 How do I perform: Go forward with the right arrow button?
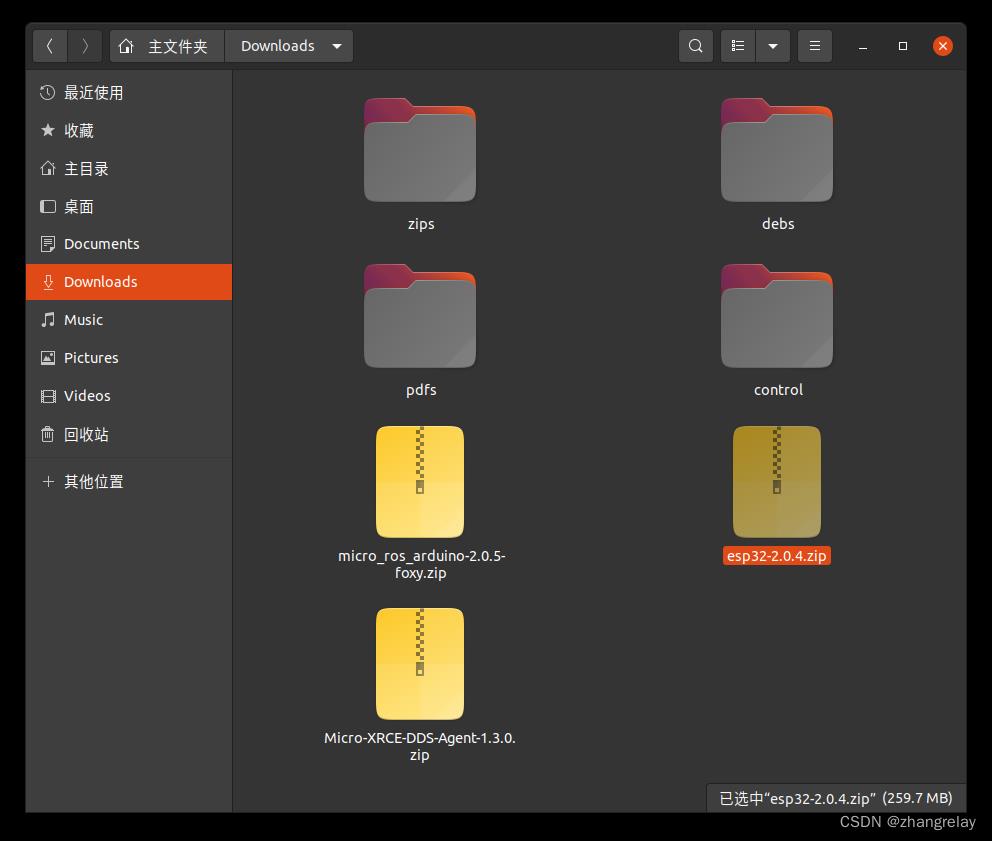tap(85, 46)
